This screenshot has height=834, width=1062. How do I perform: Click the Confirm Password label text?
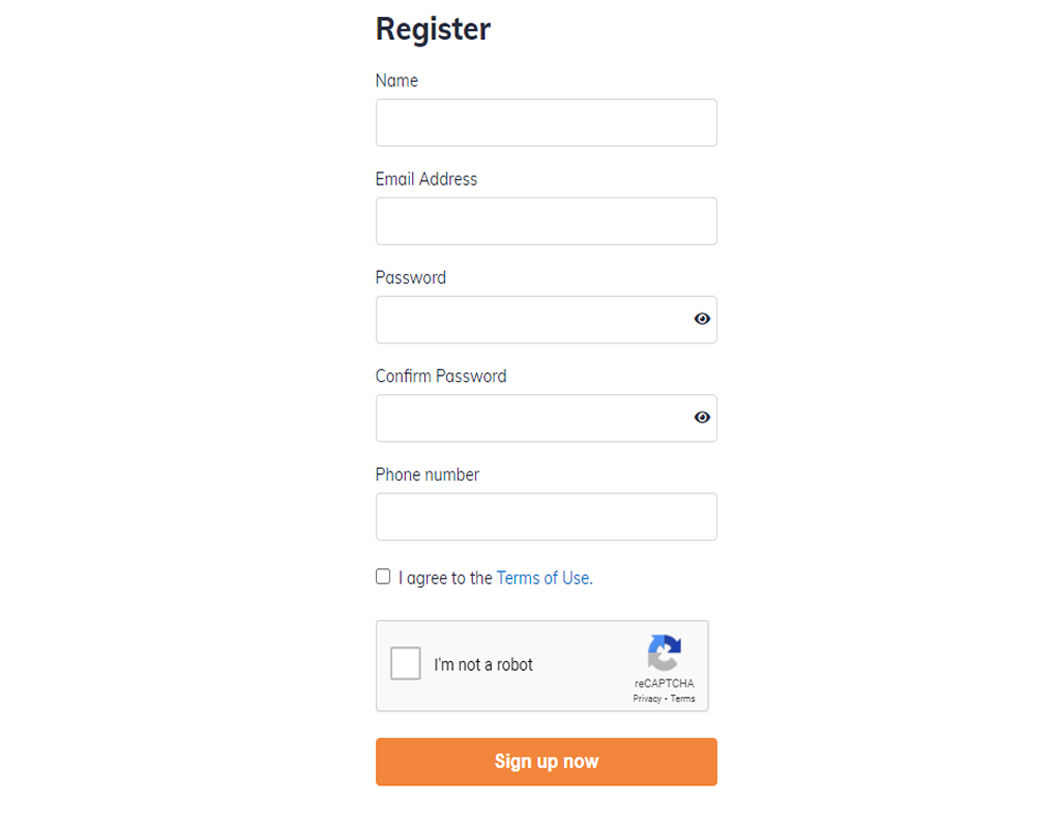click(x=441, y=376)
